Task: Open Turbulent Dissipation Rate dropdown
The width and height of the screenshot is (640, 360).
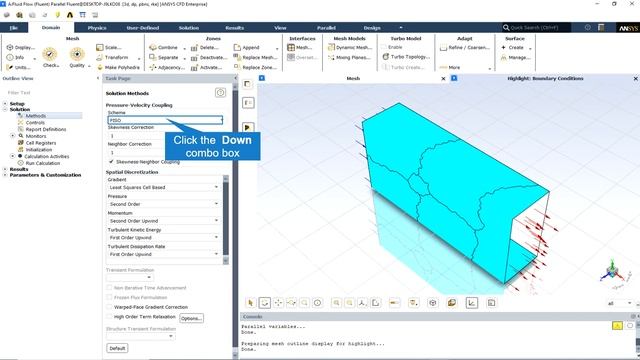Action: pyautogui.click(x=164, y=254)
